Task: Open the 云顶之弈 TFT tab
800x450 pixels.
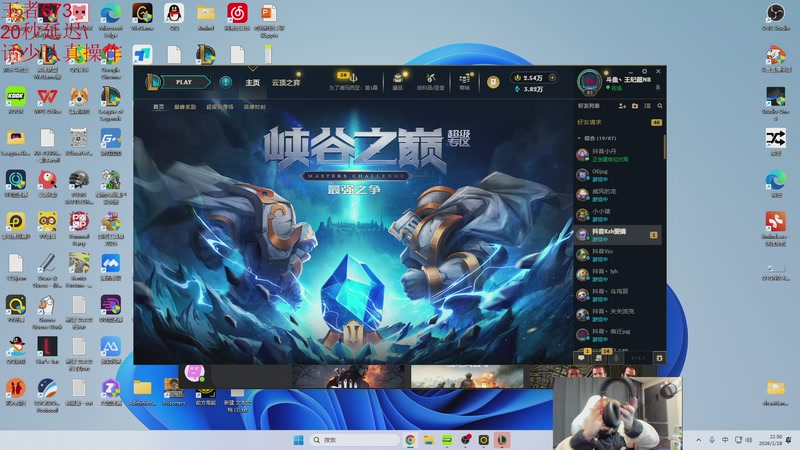Action: pyautogui.click(x=286, y=83)
